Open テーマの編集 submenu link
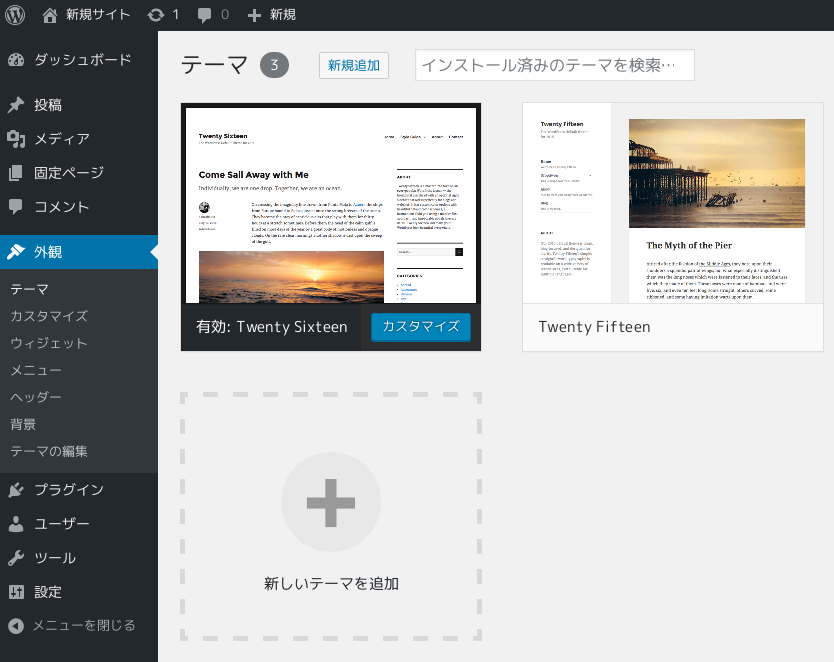834x662 pixels. pyautogui.click(x=49, y=451)
